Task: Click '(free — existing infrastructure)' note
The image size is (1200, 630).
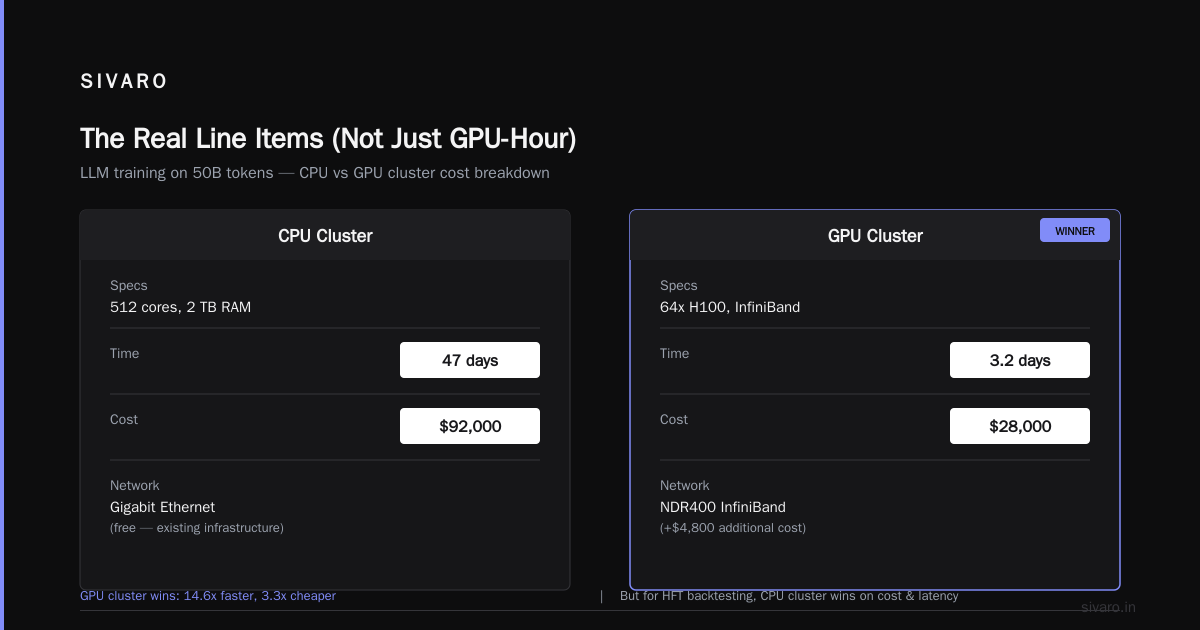Action: tap(197, 528)
